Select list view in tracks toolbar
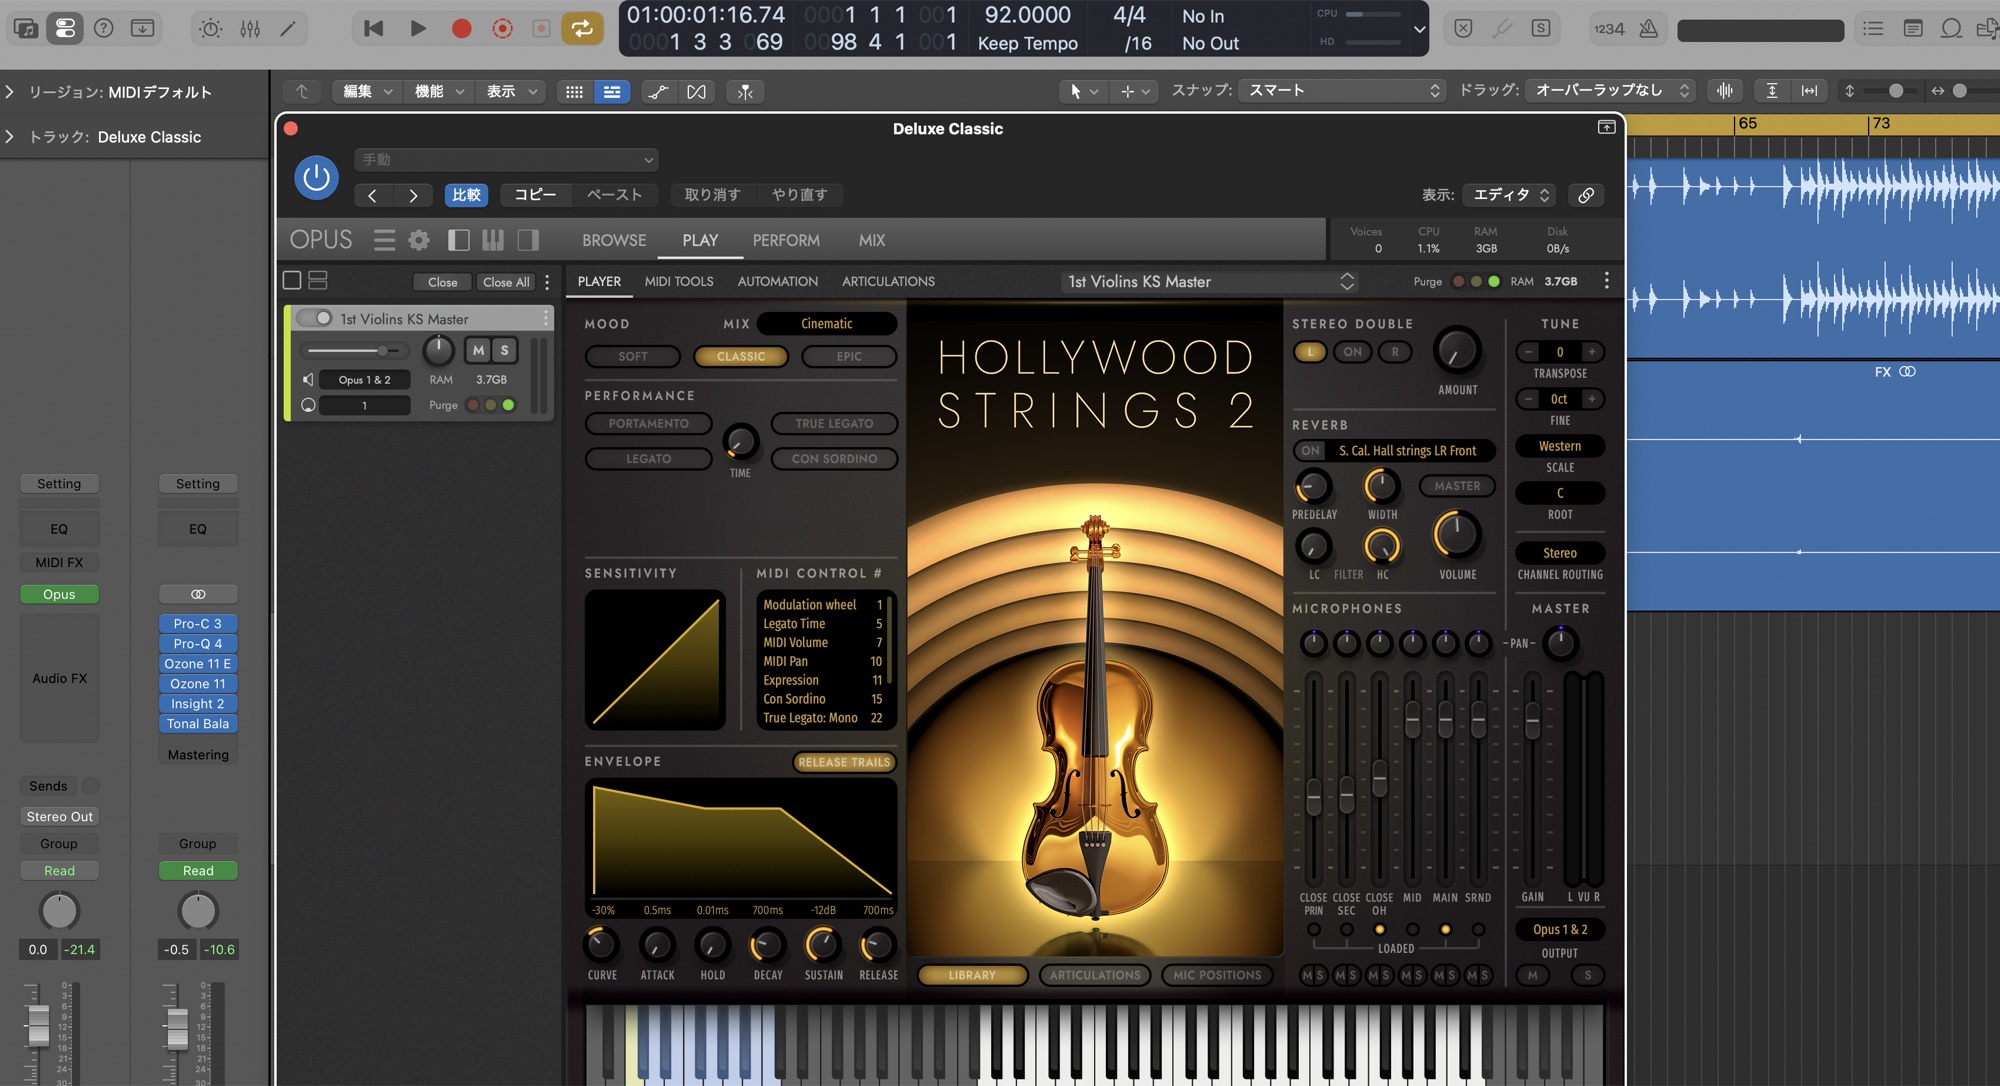2000x1086 pixels. click(x=612, y=91)
